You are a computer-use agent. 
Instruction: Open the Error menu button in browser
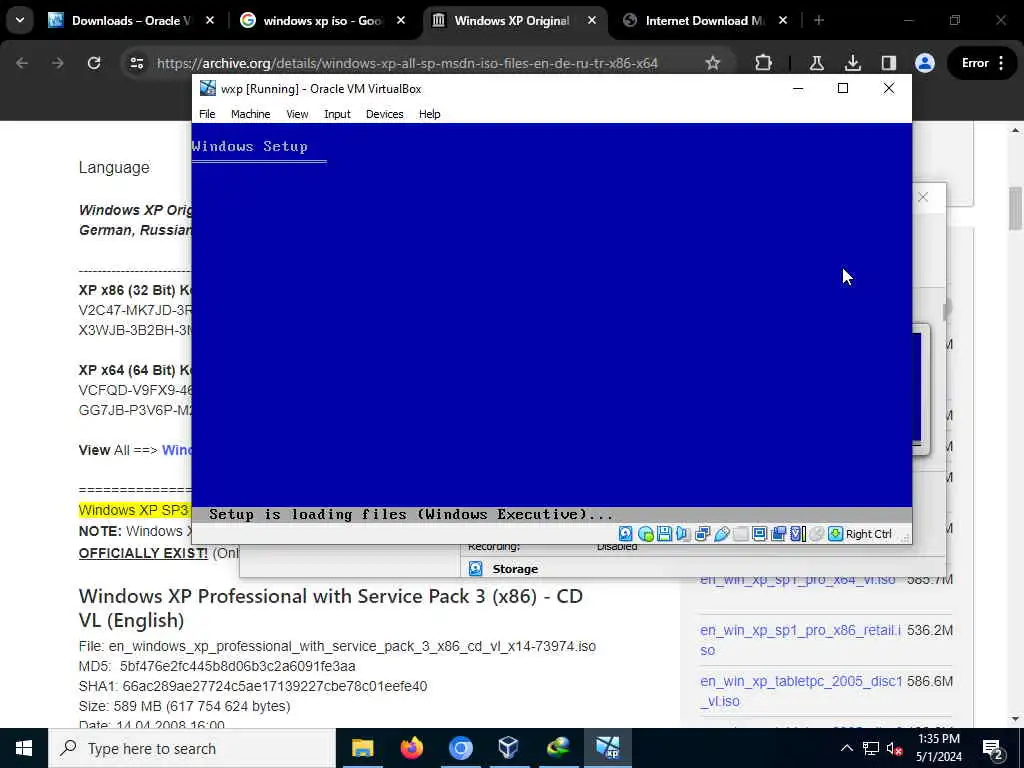pyautogui.click(x=983, y=63)
